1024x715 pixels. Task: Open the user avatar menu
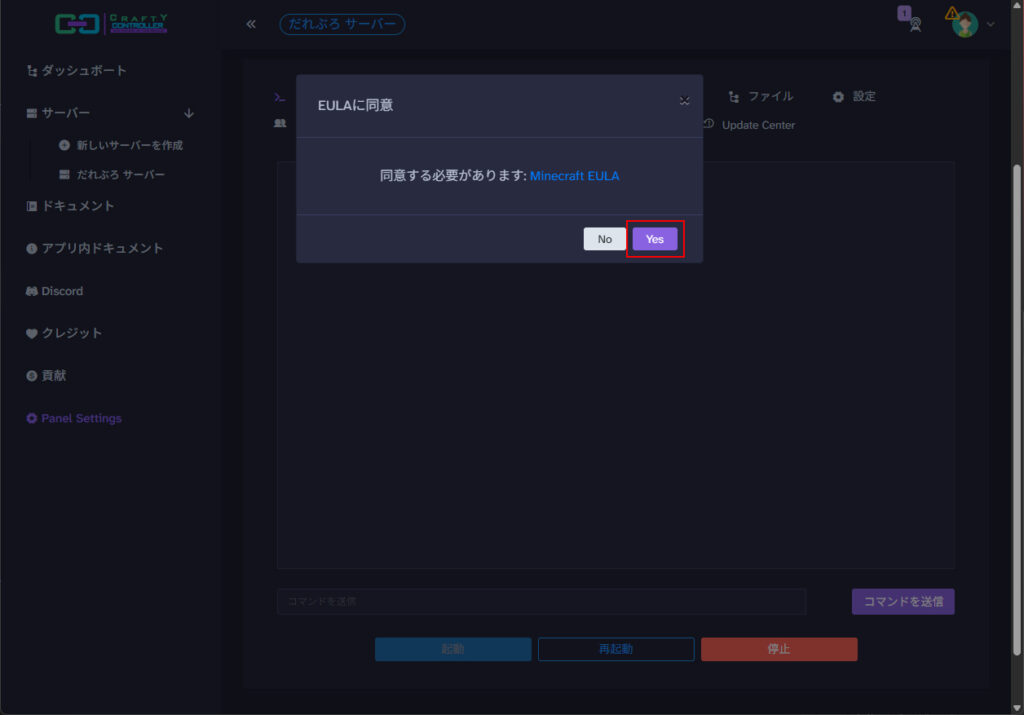tap(965, 25)
